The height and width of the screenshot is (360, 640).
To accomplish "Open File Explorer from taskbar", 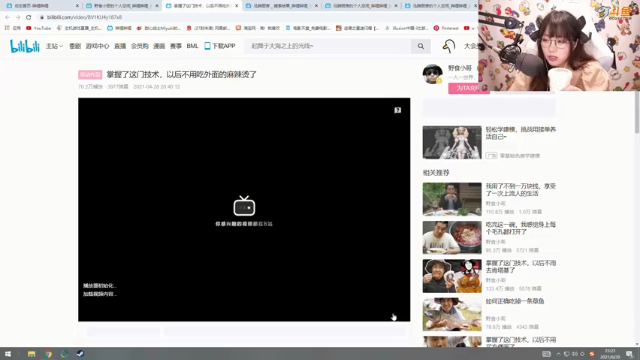I will click(31, 354).
